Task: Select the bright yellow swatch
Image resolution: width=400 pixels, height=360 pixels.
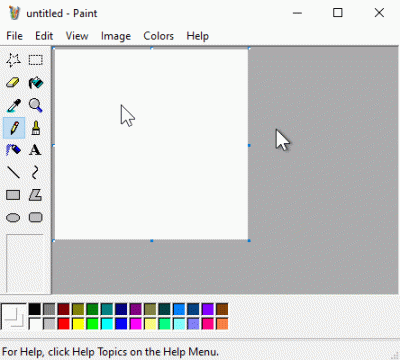Action: (x=78, y=324)
